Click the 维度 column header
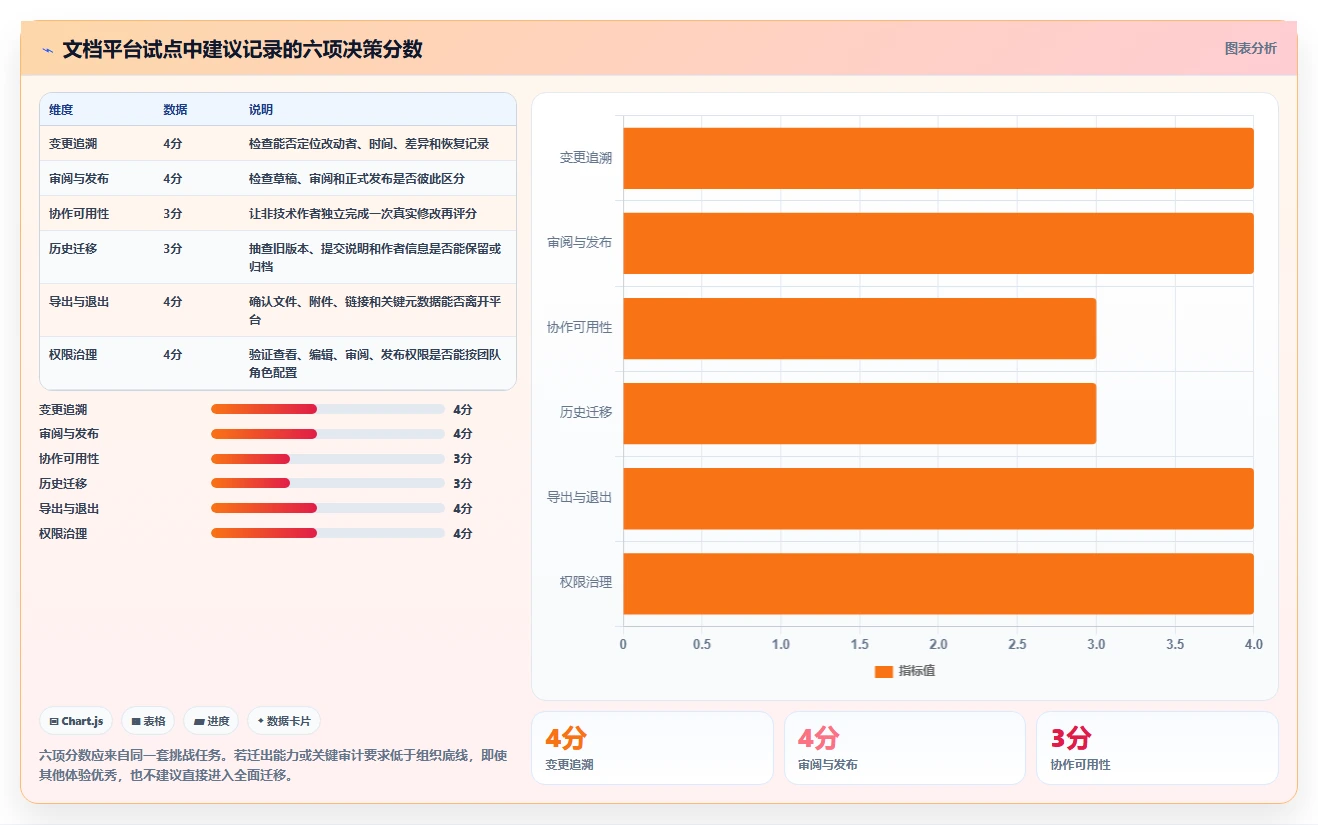This screenshot has width=1318, height=825. [61, 110]
